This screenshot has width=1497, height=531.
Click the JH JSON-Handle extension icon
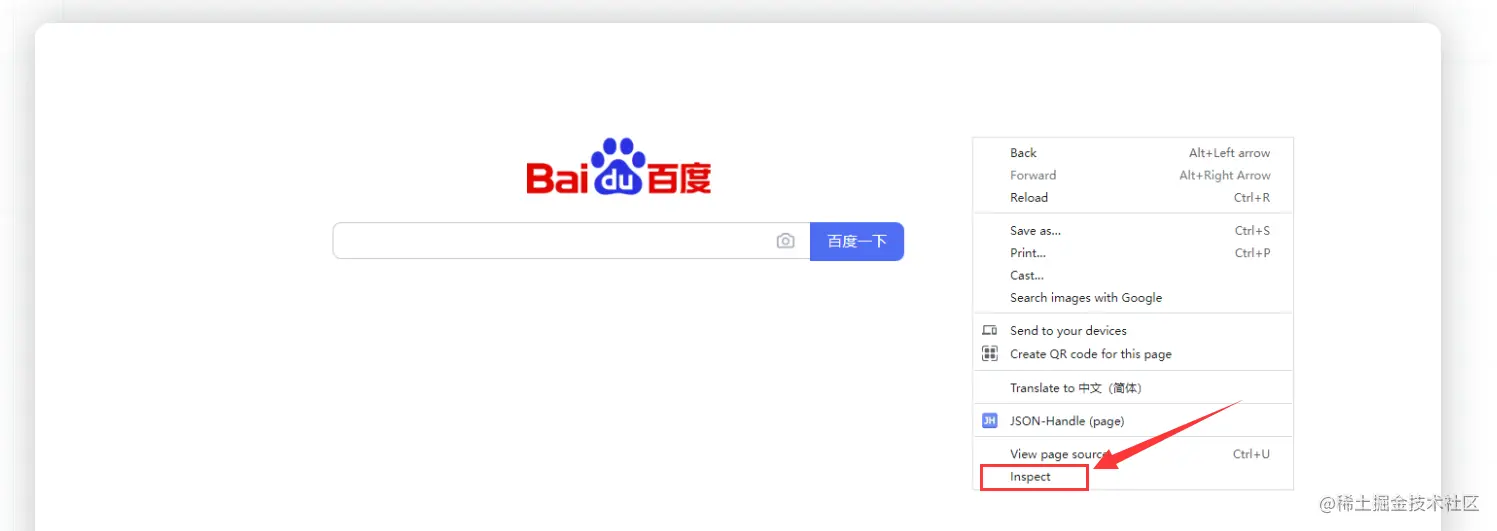989,421
